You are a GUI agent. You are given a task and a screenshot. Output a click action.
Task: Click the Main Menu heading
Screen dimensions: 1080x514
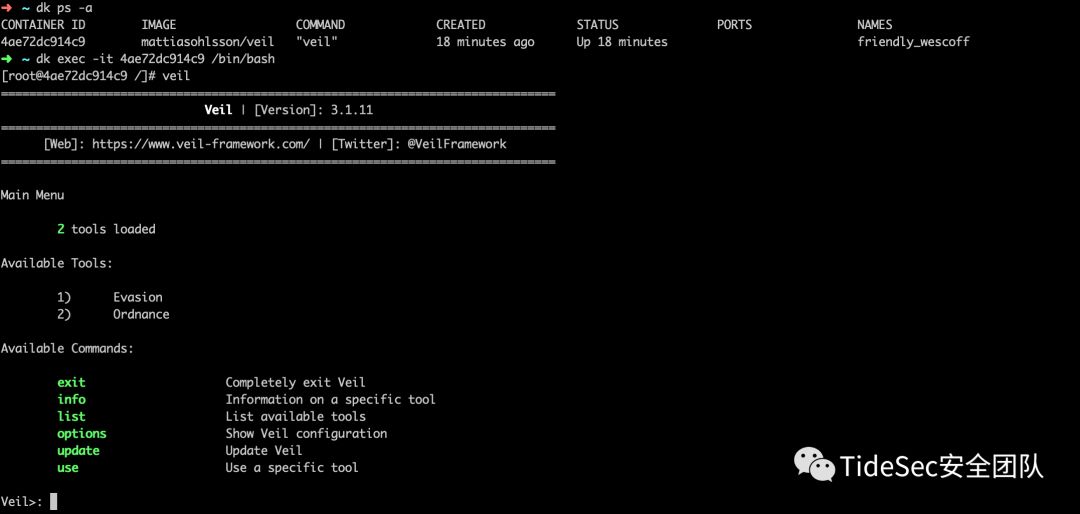(32, 195)
